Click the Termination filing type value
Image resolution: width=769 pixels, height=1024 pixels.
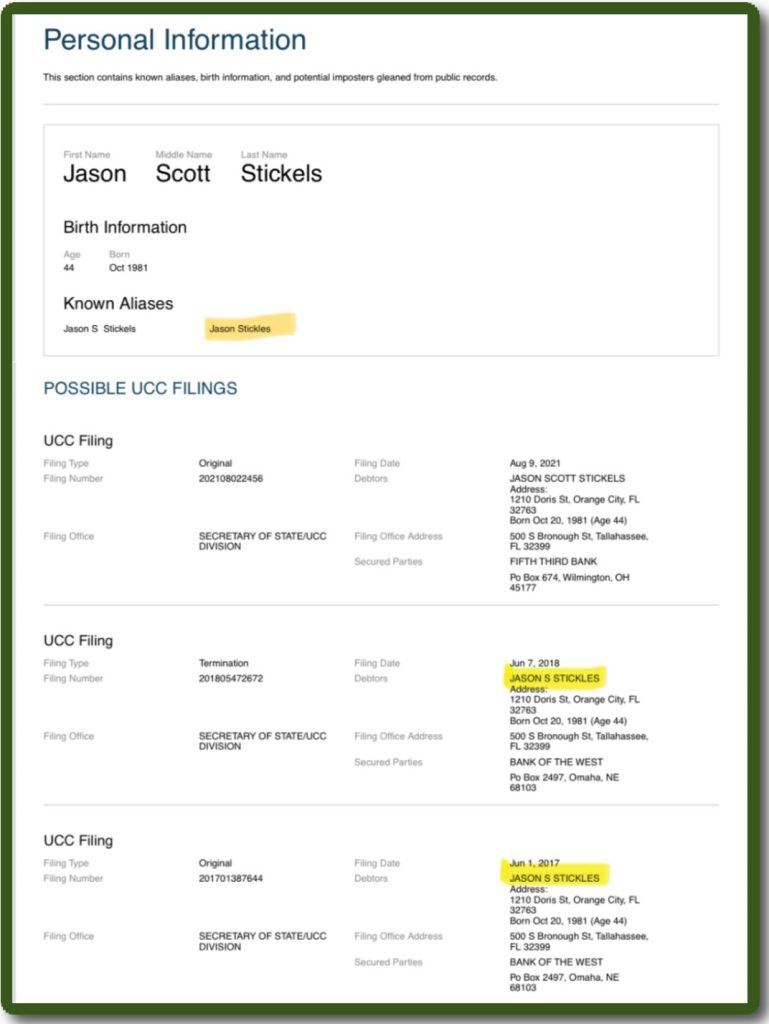223,663
